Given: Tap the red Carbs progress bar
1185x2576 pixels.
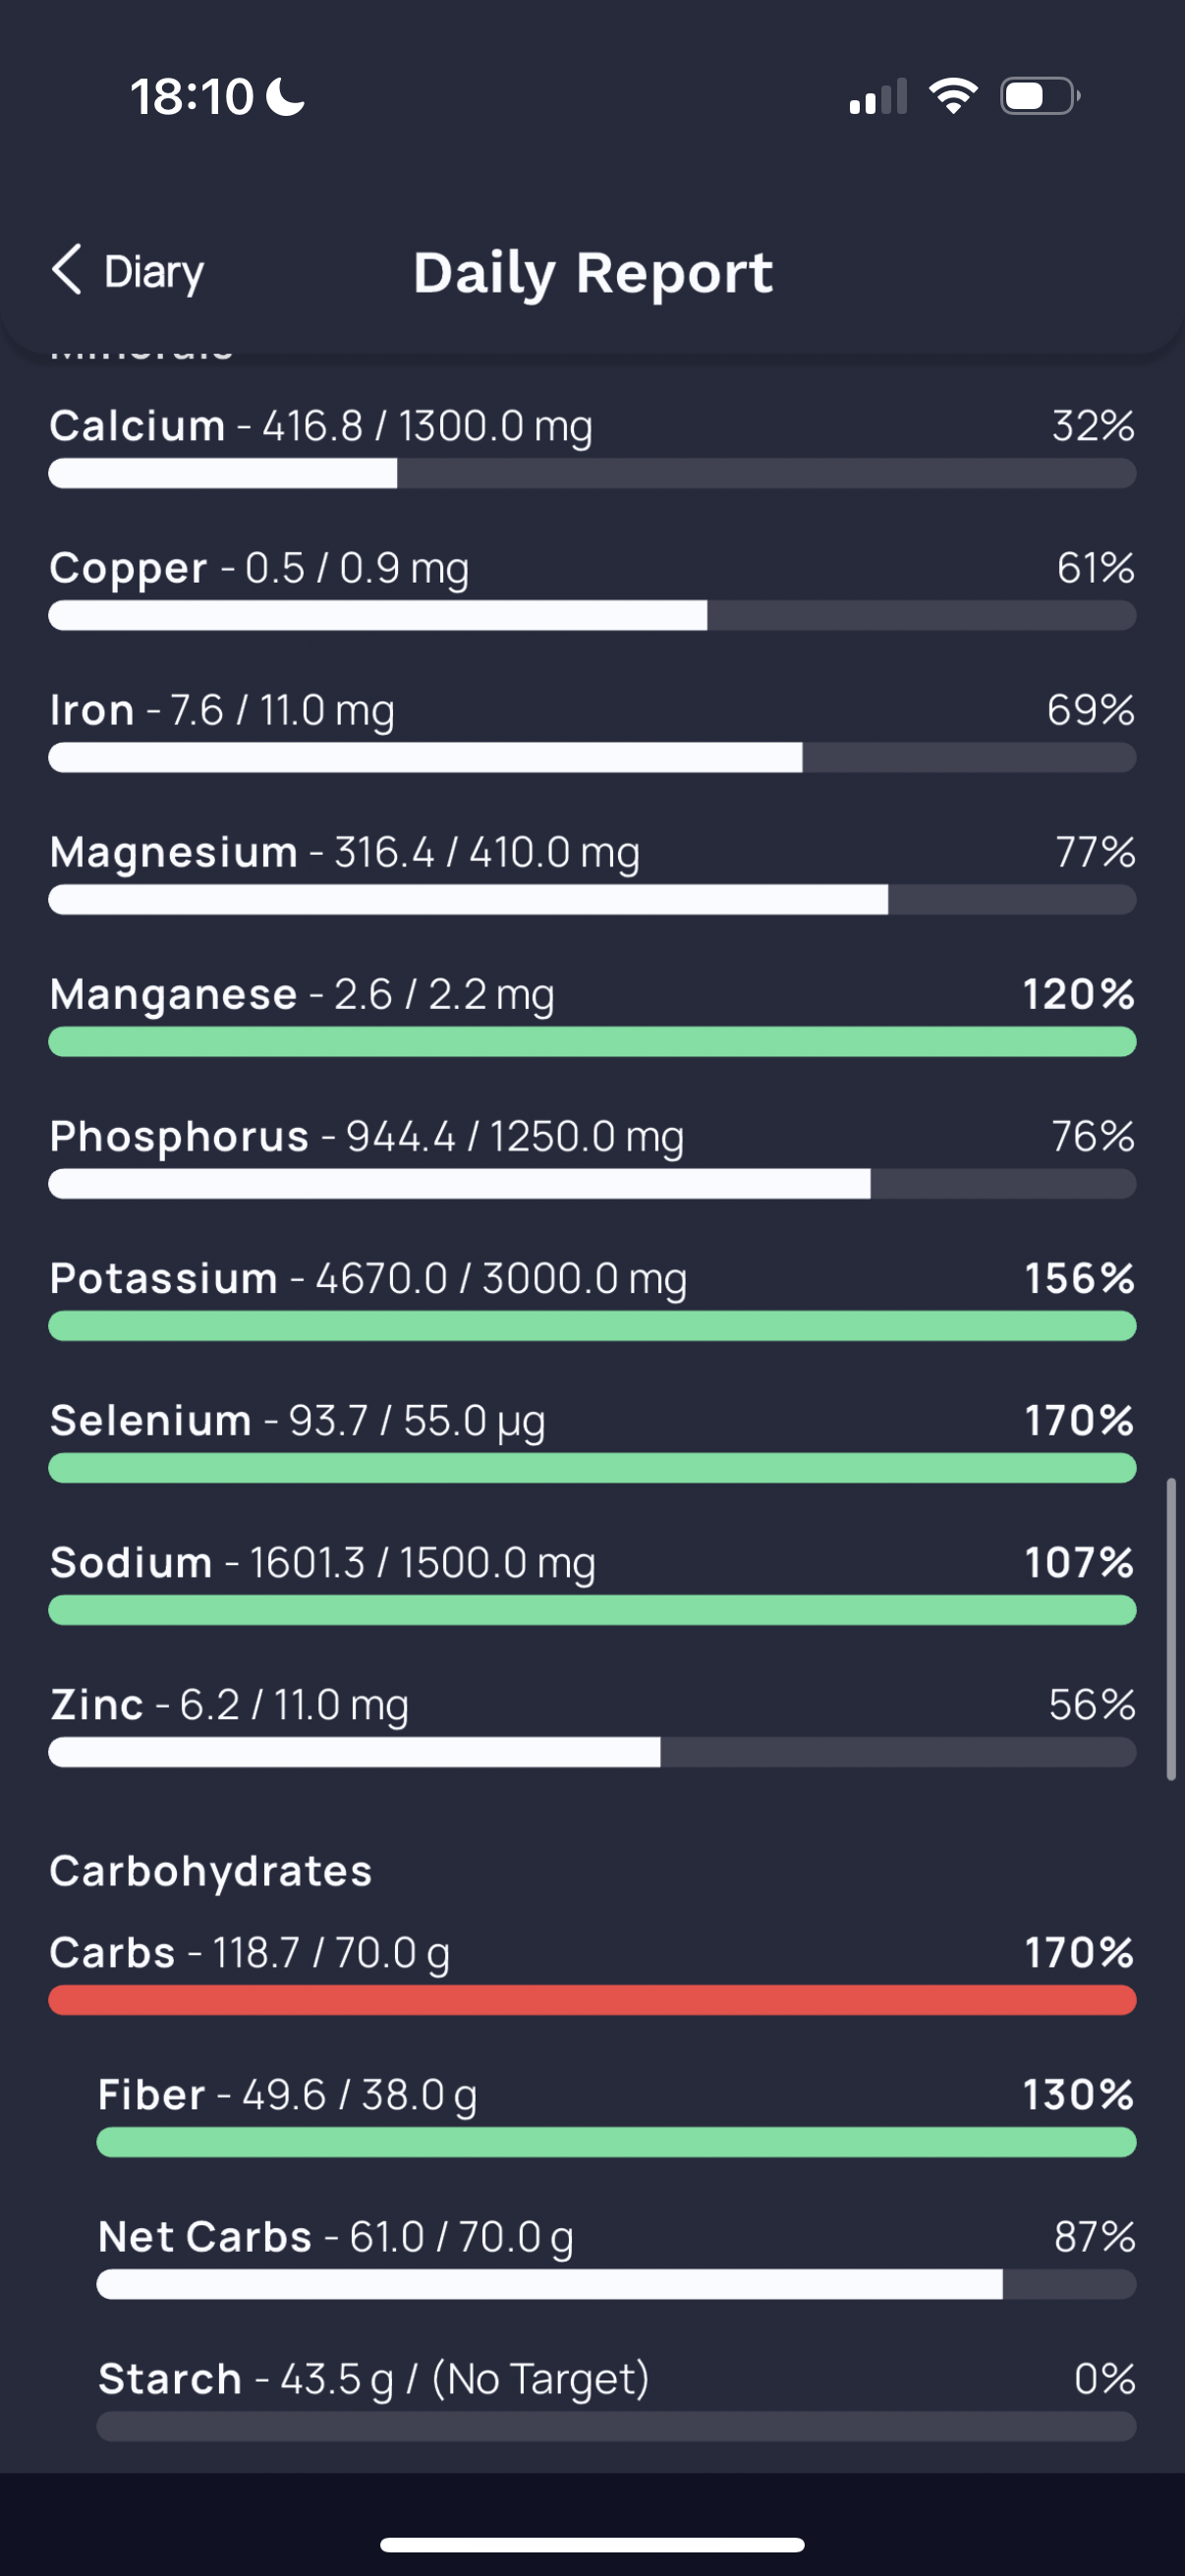Looking at the screenshot, I should (x=592, y=1999).
